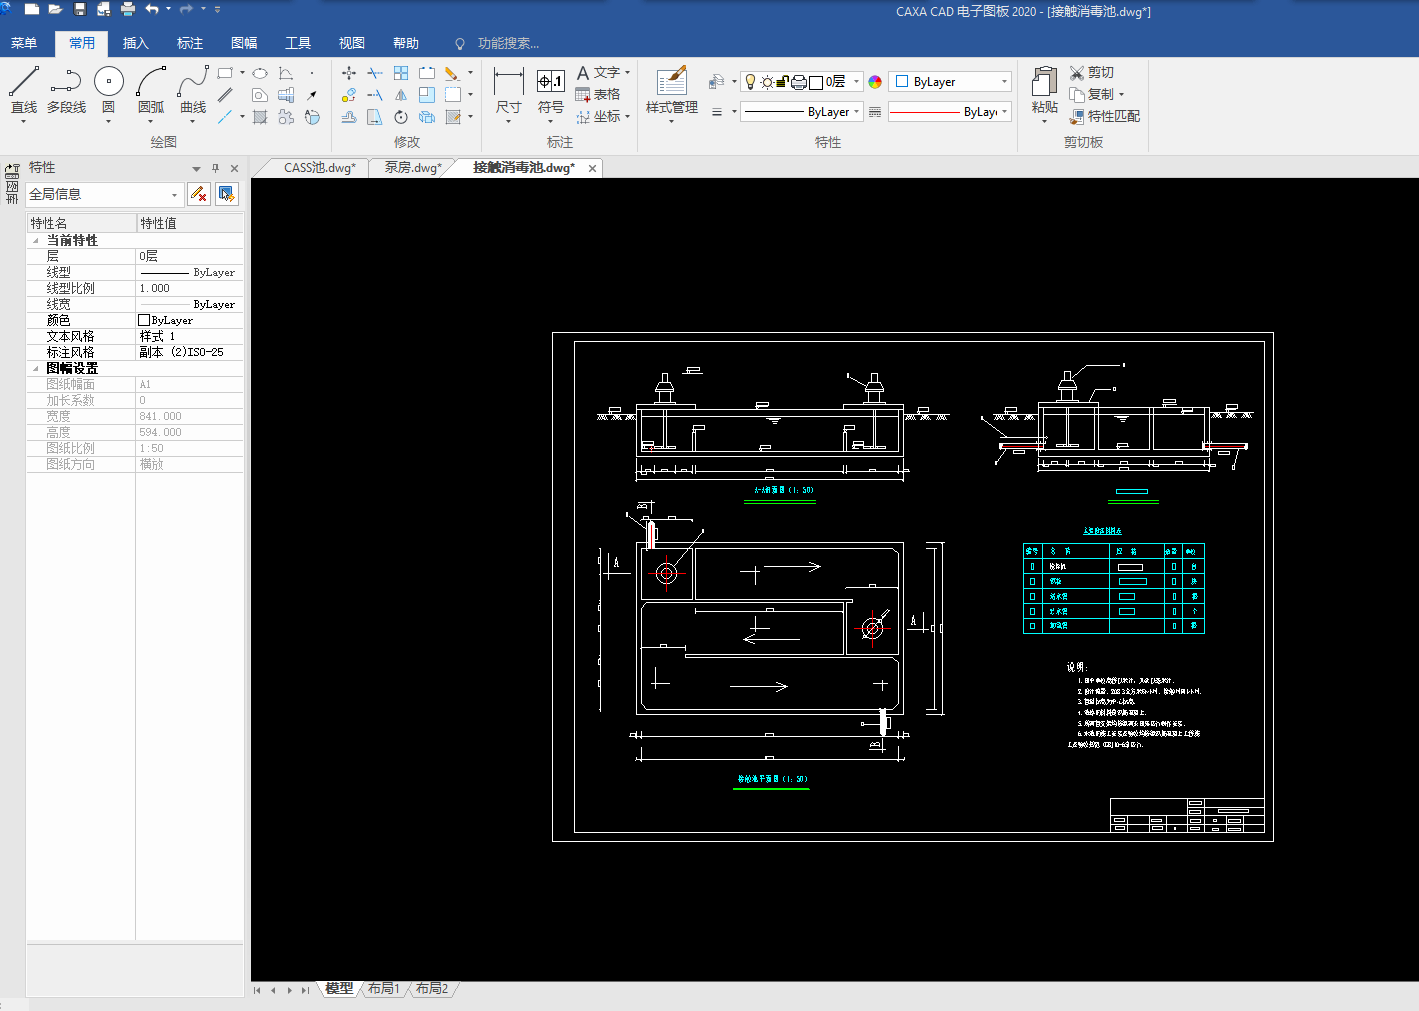Viewport: 1419px width, 1011px height.
Task: Open the color wheel picker
Action: [875, 82]
